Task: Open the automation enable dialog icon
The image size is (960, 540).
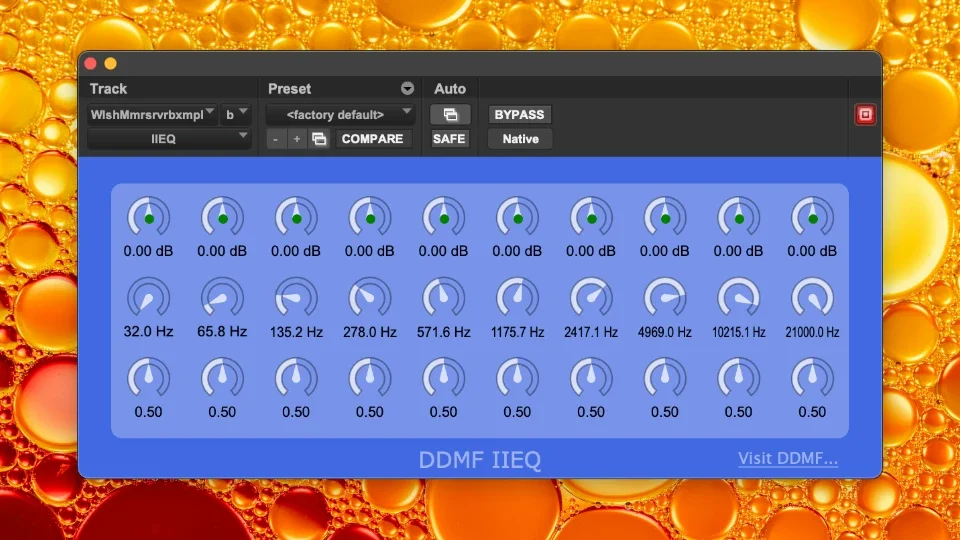Action: click(450, 114)
